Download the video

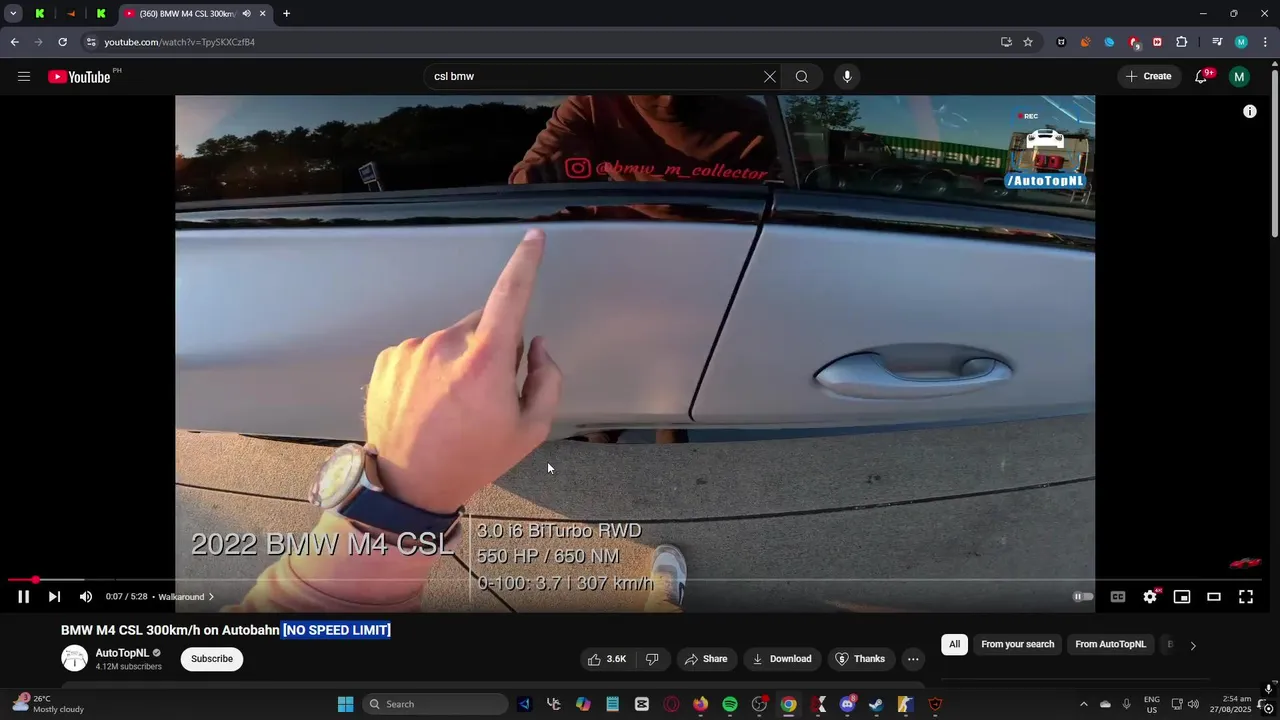point(782,659)
